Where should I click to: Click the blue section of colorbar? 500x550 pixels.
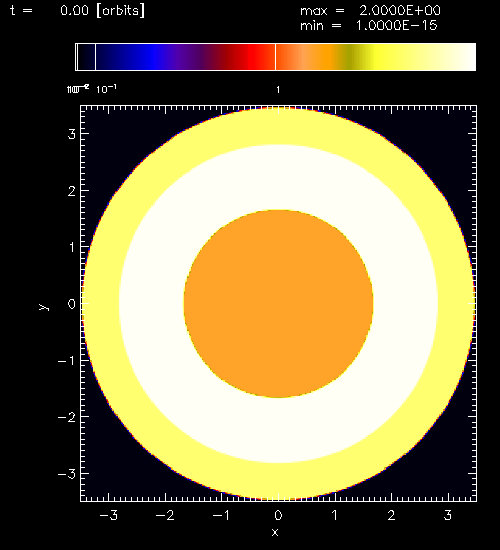[x=151, y=57]
